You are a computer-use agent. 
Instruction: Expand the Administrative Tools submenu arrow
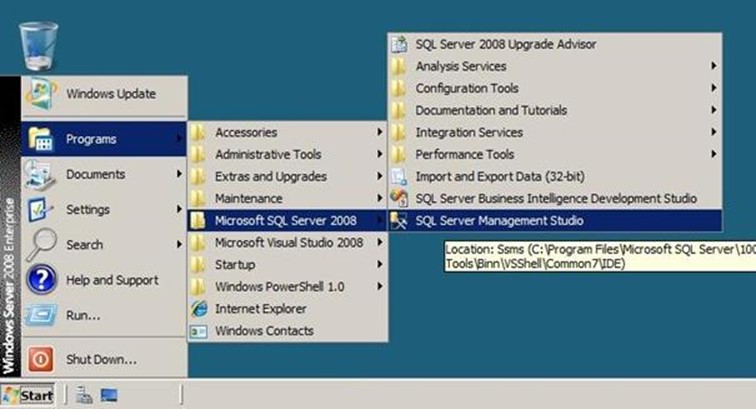[380, 154]
